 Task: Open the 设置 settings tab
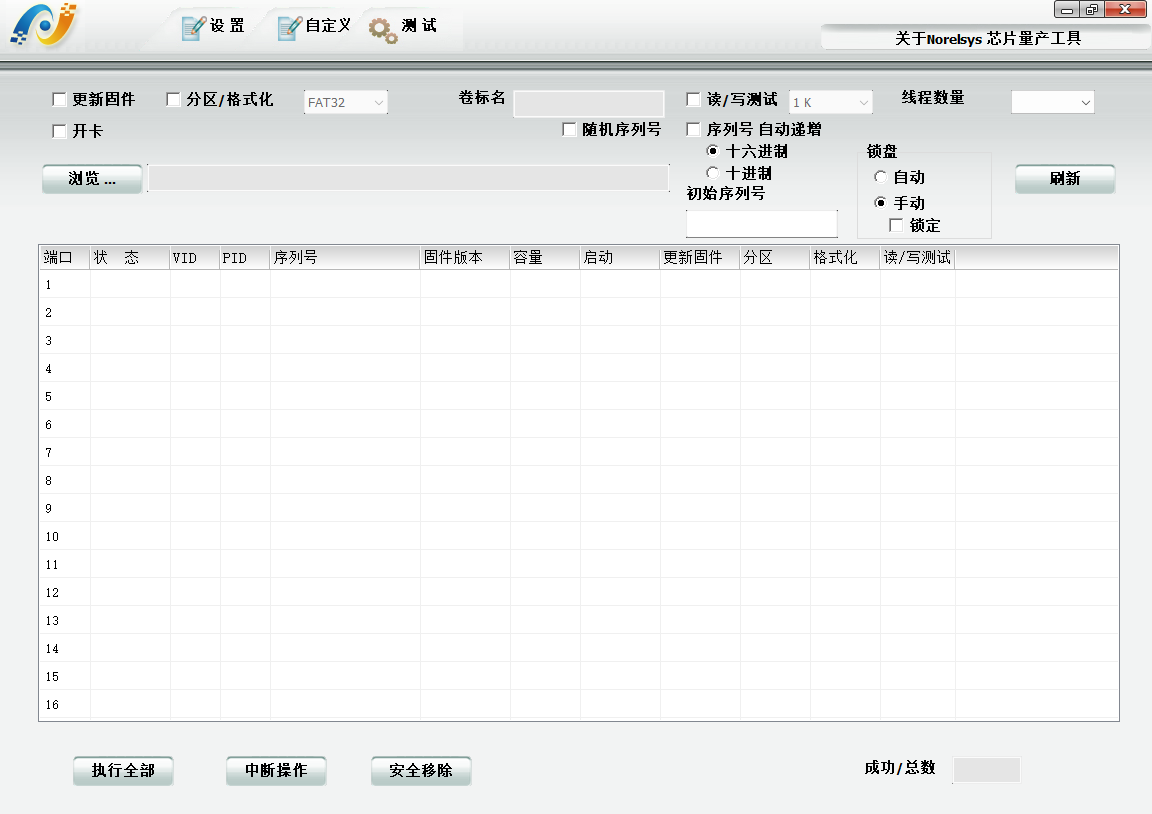[x=213, y=26]
